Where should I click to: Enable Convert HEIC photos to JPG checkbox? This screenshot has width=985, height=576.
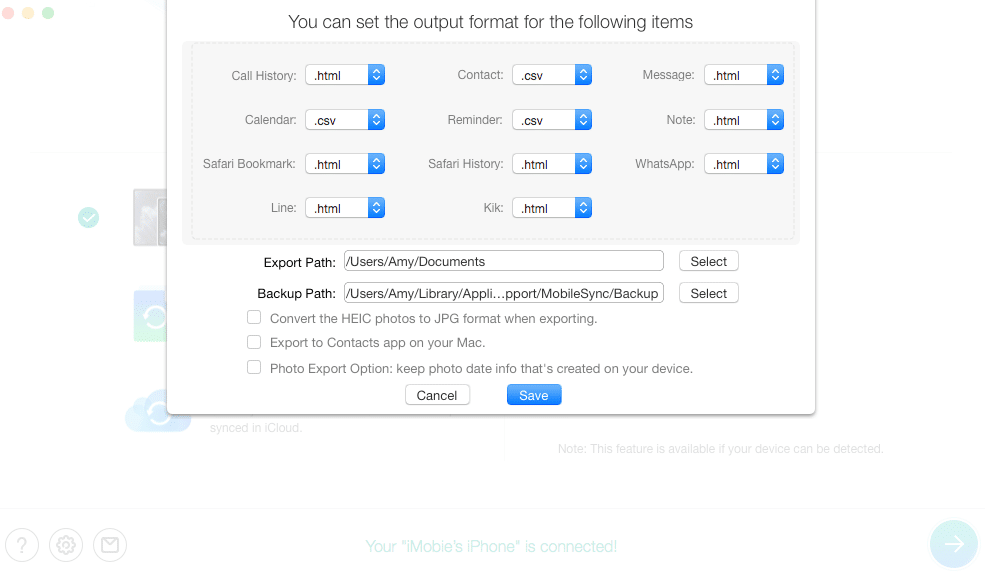(x=254, y=318)
